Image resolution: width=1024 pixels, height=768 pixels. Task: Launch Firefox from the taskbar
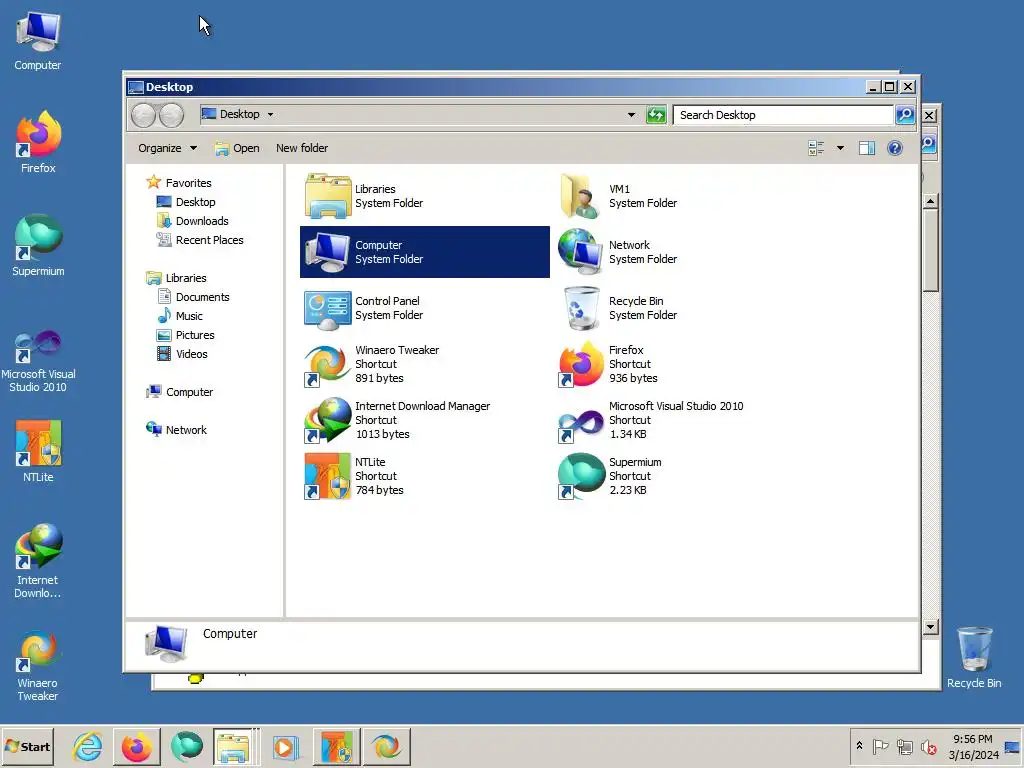[136, 747]
